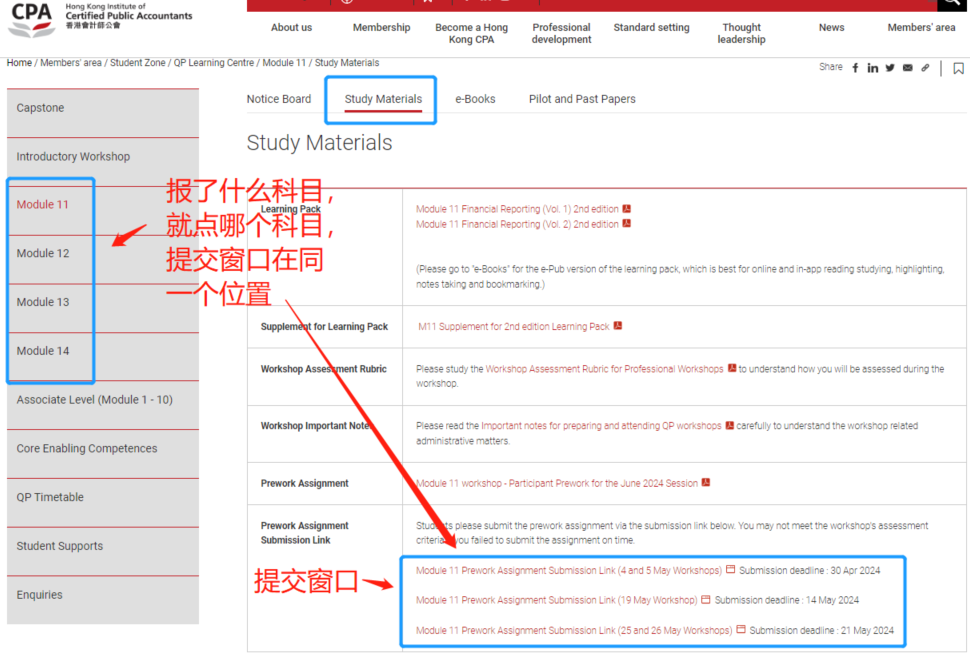Open the 4 and 5 May Workshops submission link

click(x=568, y=571)
